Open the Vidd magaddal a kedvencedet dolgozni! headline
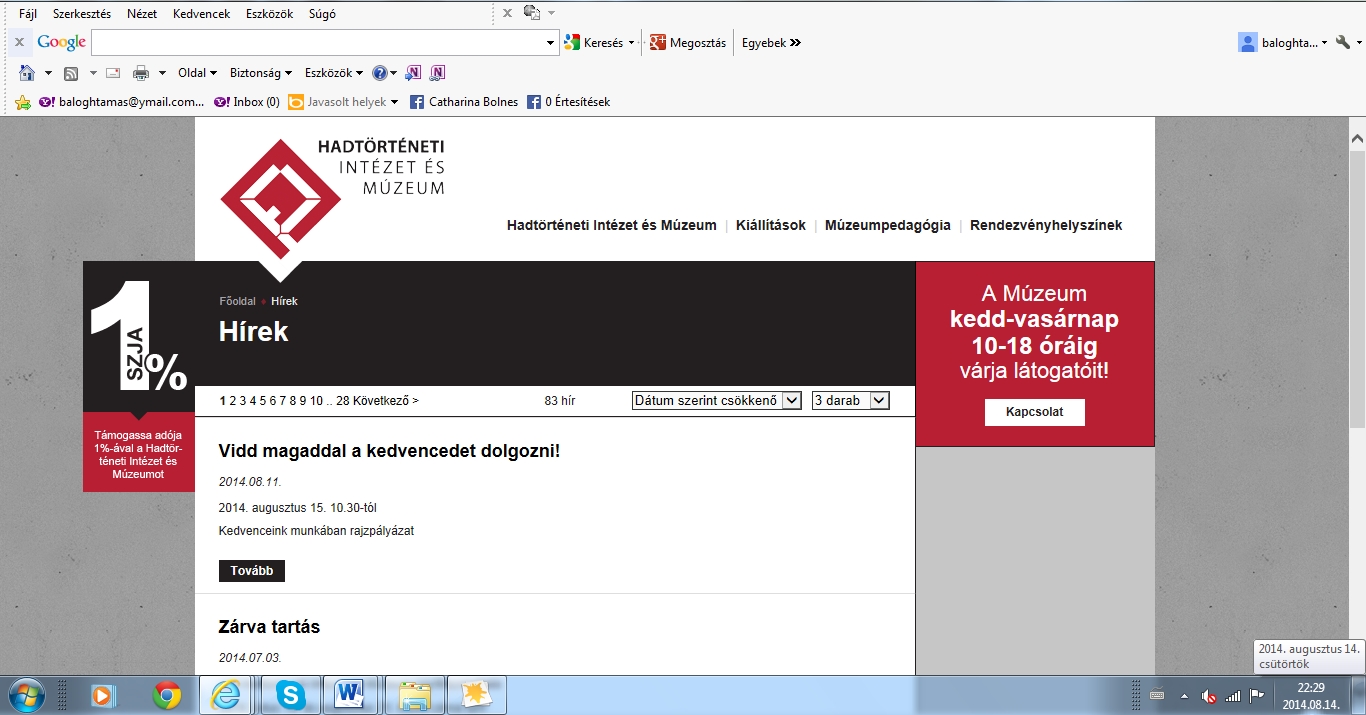The width and height of the screenshot is (1366, 715). 390,451
